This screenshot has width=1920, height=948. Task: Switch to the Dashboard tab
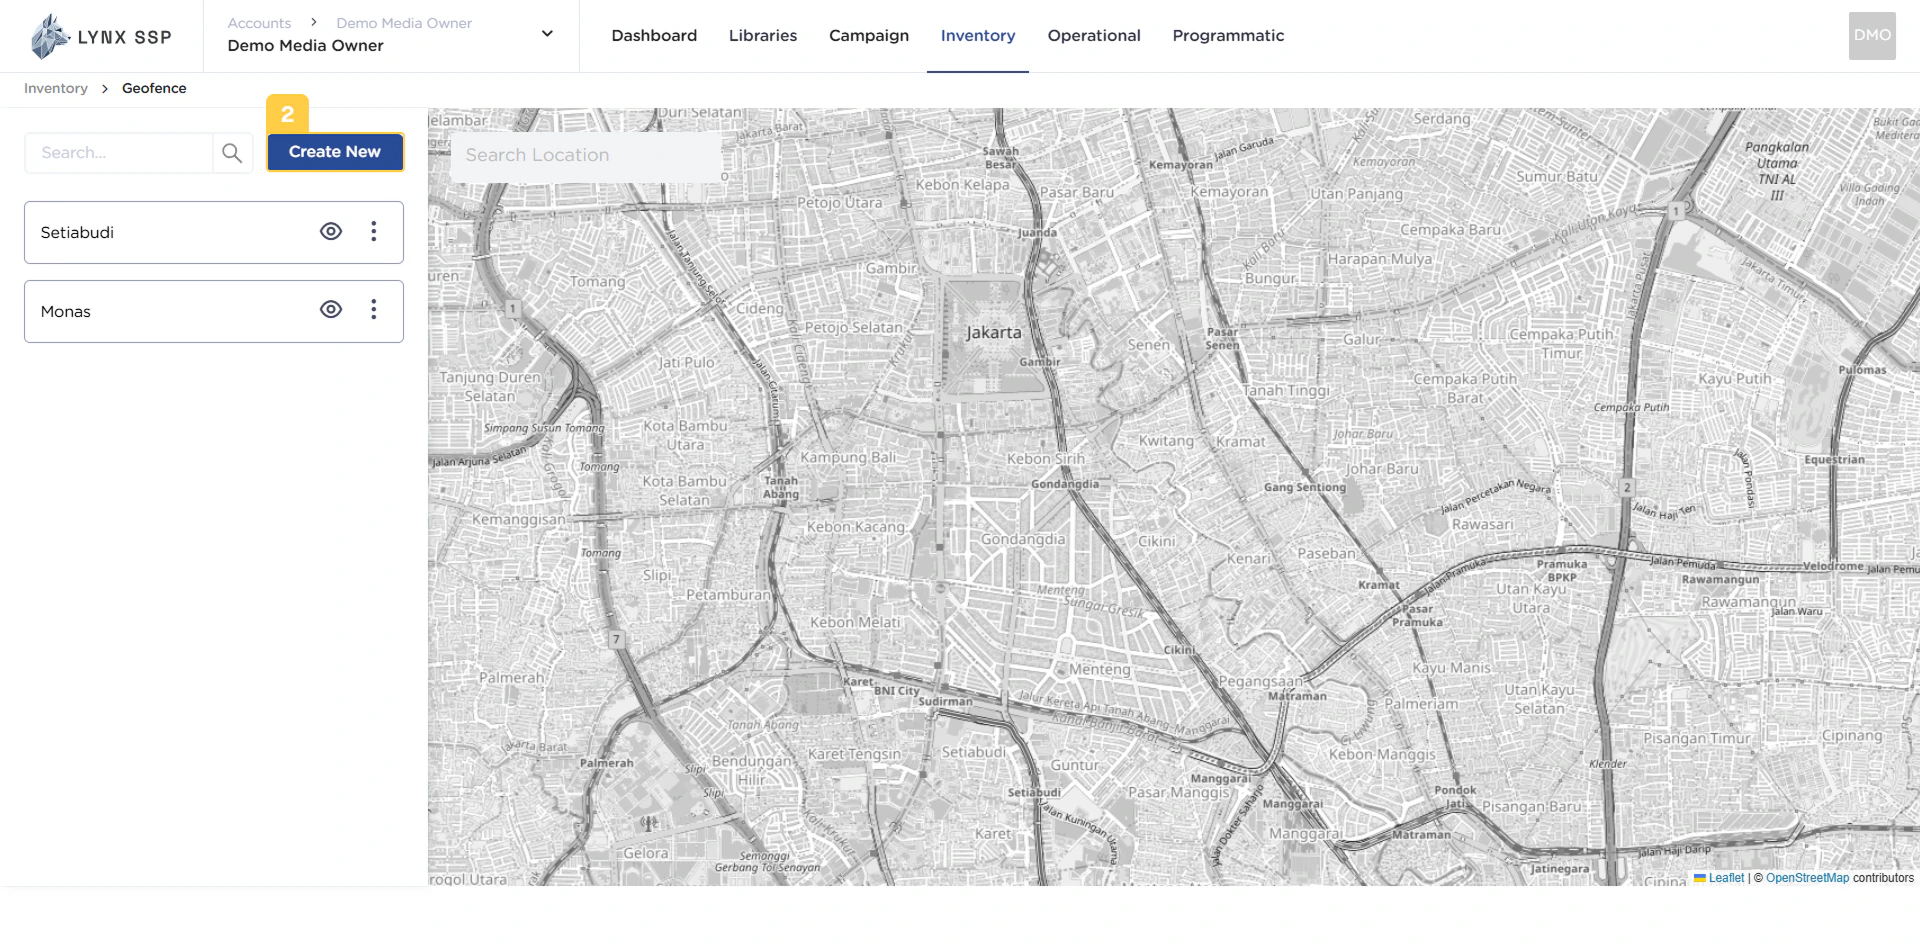coord(654,35)
